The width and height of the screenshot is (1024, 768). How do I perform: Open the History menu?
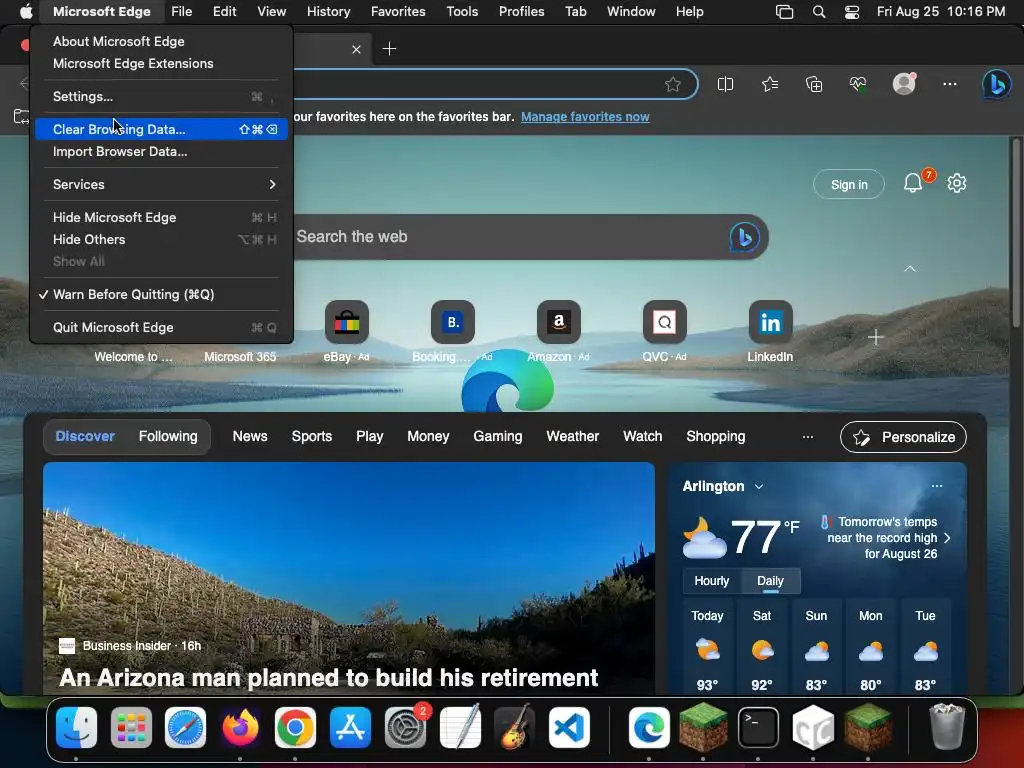[328, 12]
